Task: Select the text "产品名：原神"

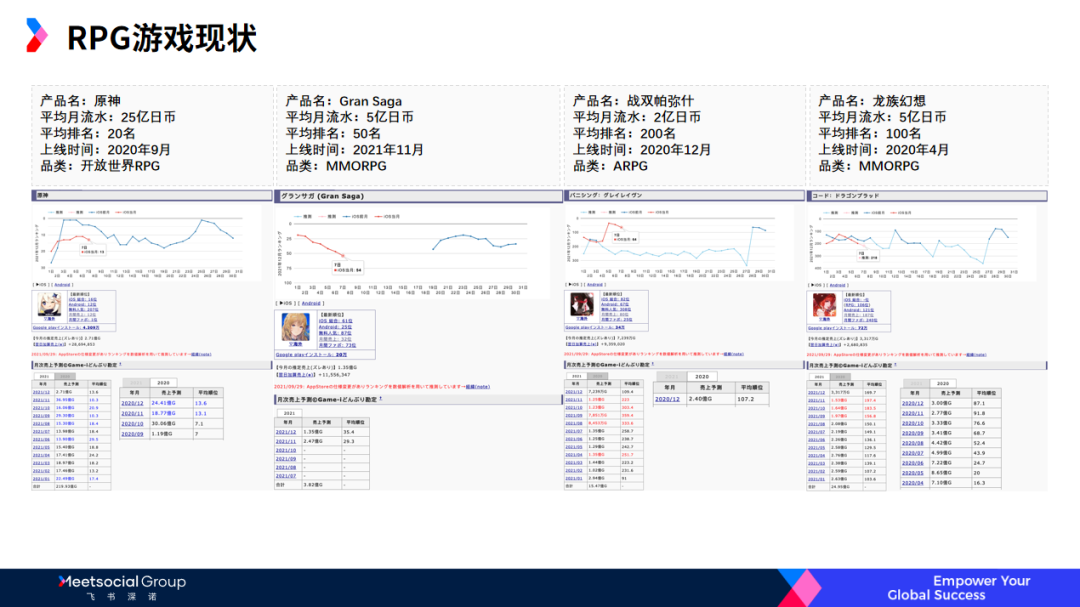Action: 80,101
